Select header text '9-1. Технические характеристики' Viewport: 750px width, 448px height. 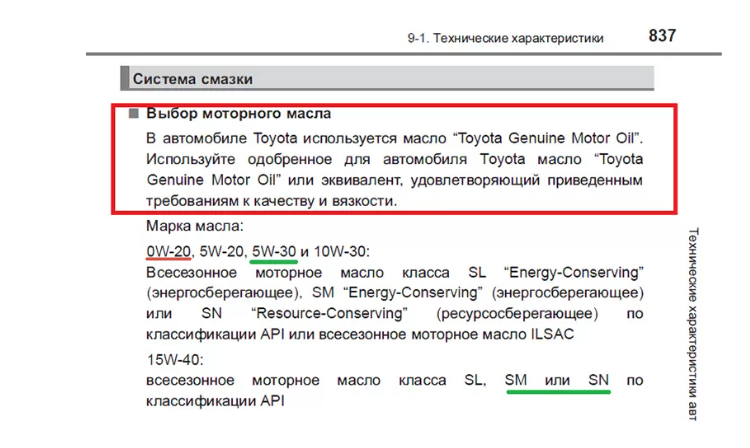505,38
